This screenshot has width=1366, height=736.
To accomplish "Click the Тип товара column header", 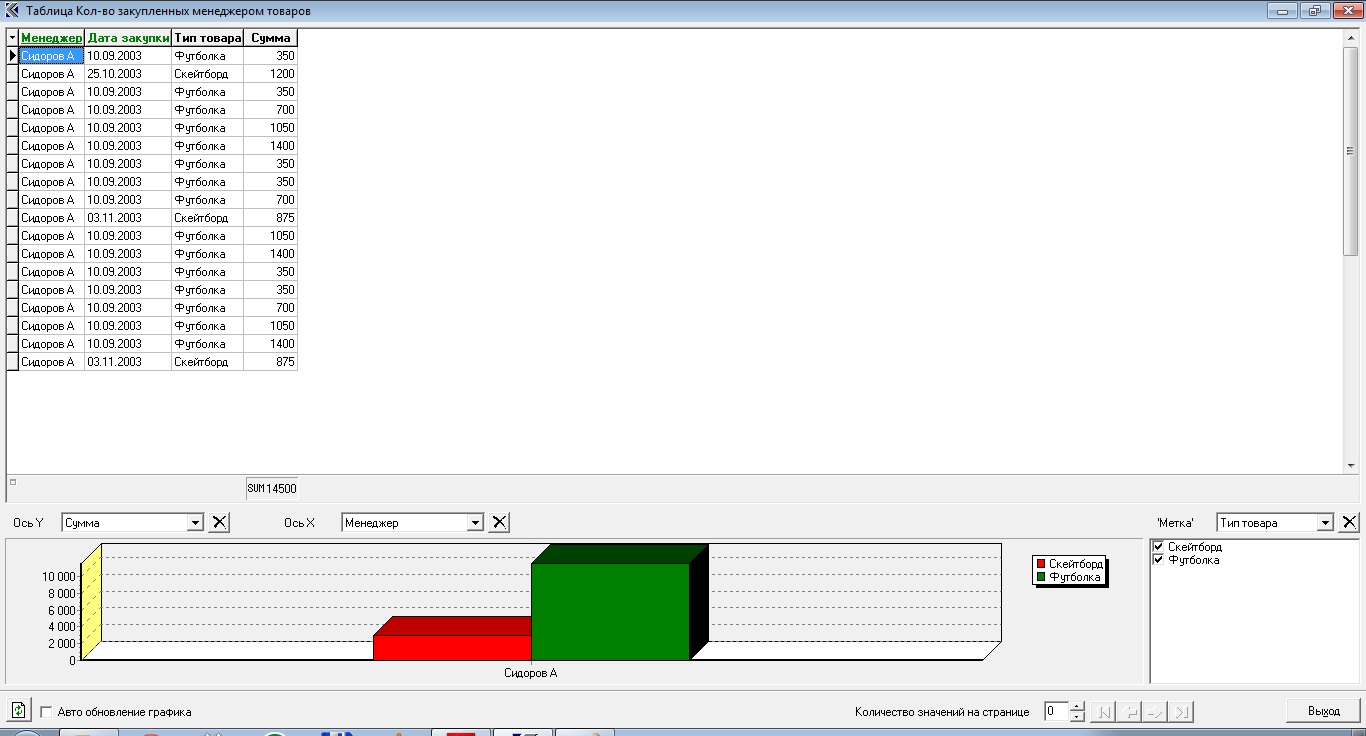I will click(x=207, y=38).
